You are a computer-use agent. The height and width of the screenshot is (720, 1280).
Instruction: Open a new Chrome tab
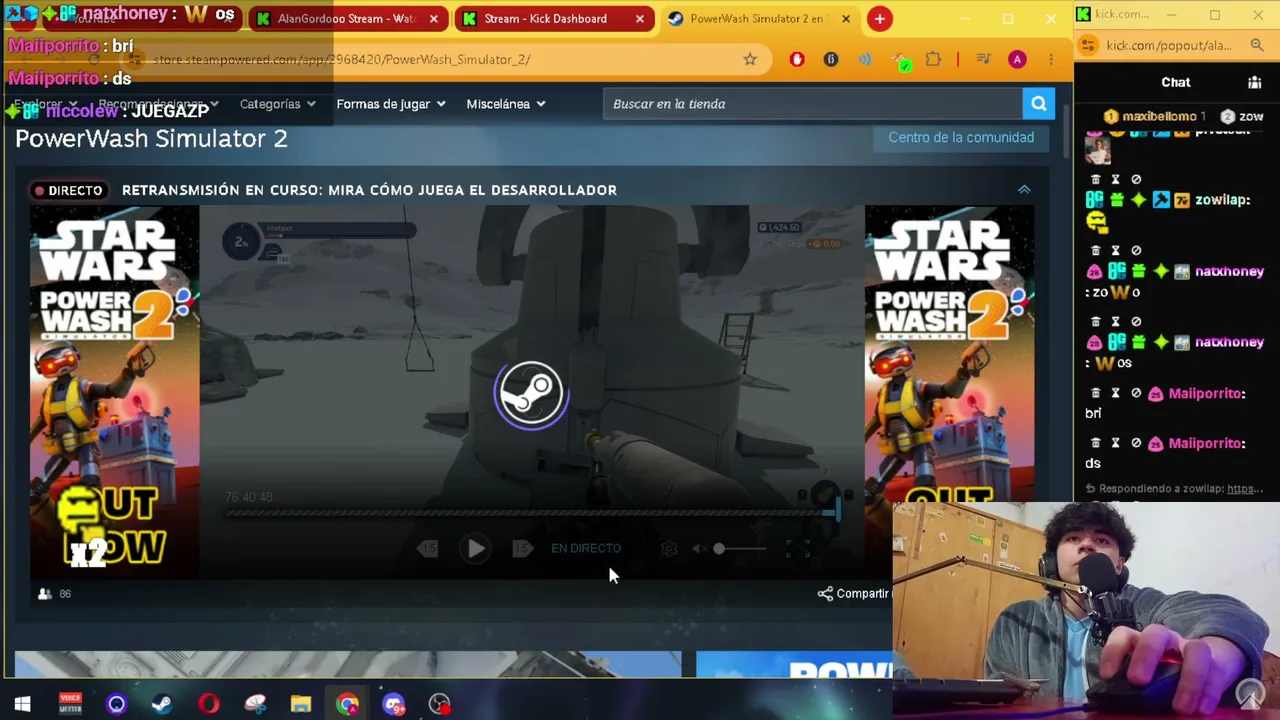(x=879, y=19)
